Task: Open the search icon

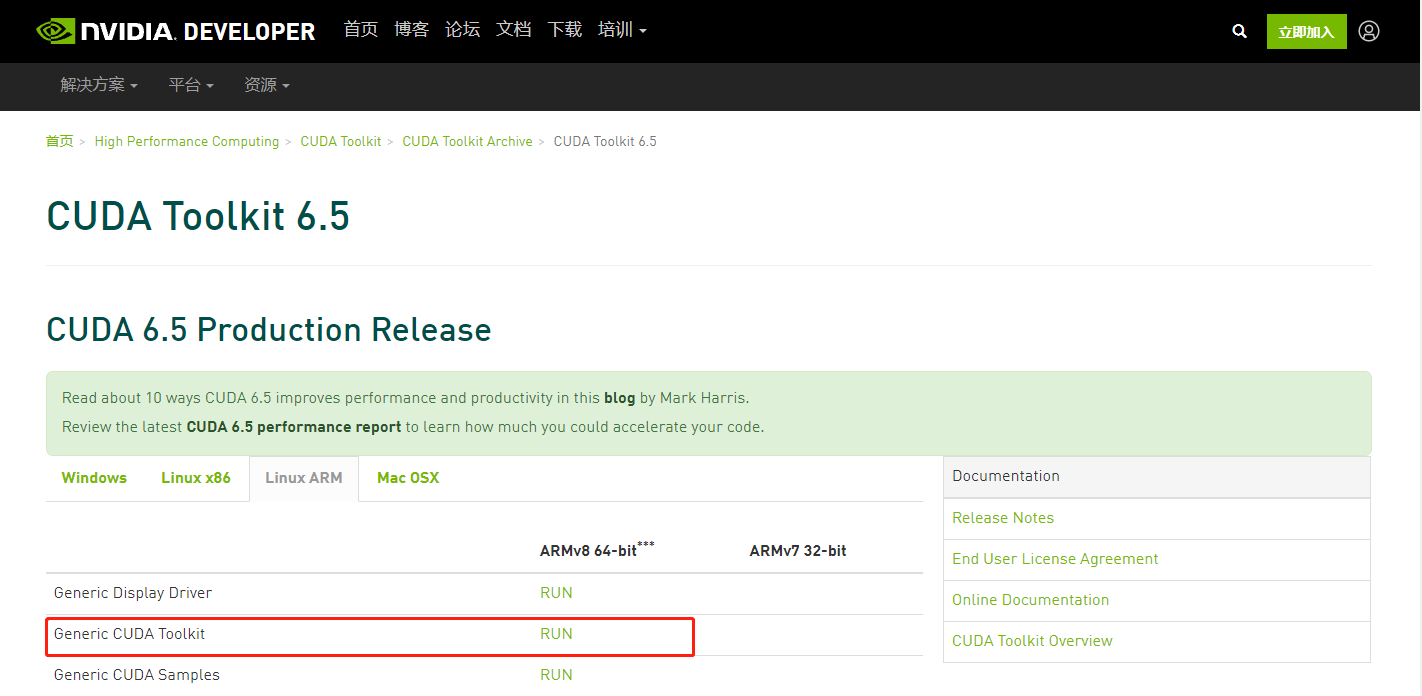Action: coord(1239,31)
